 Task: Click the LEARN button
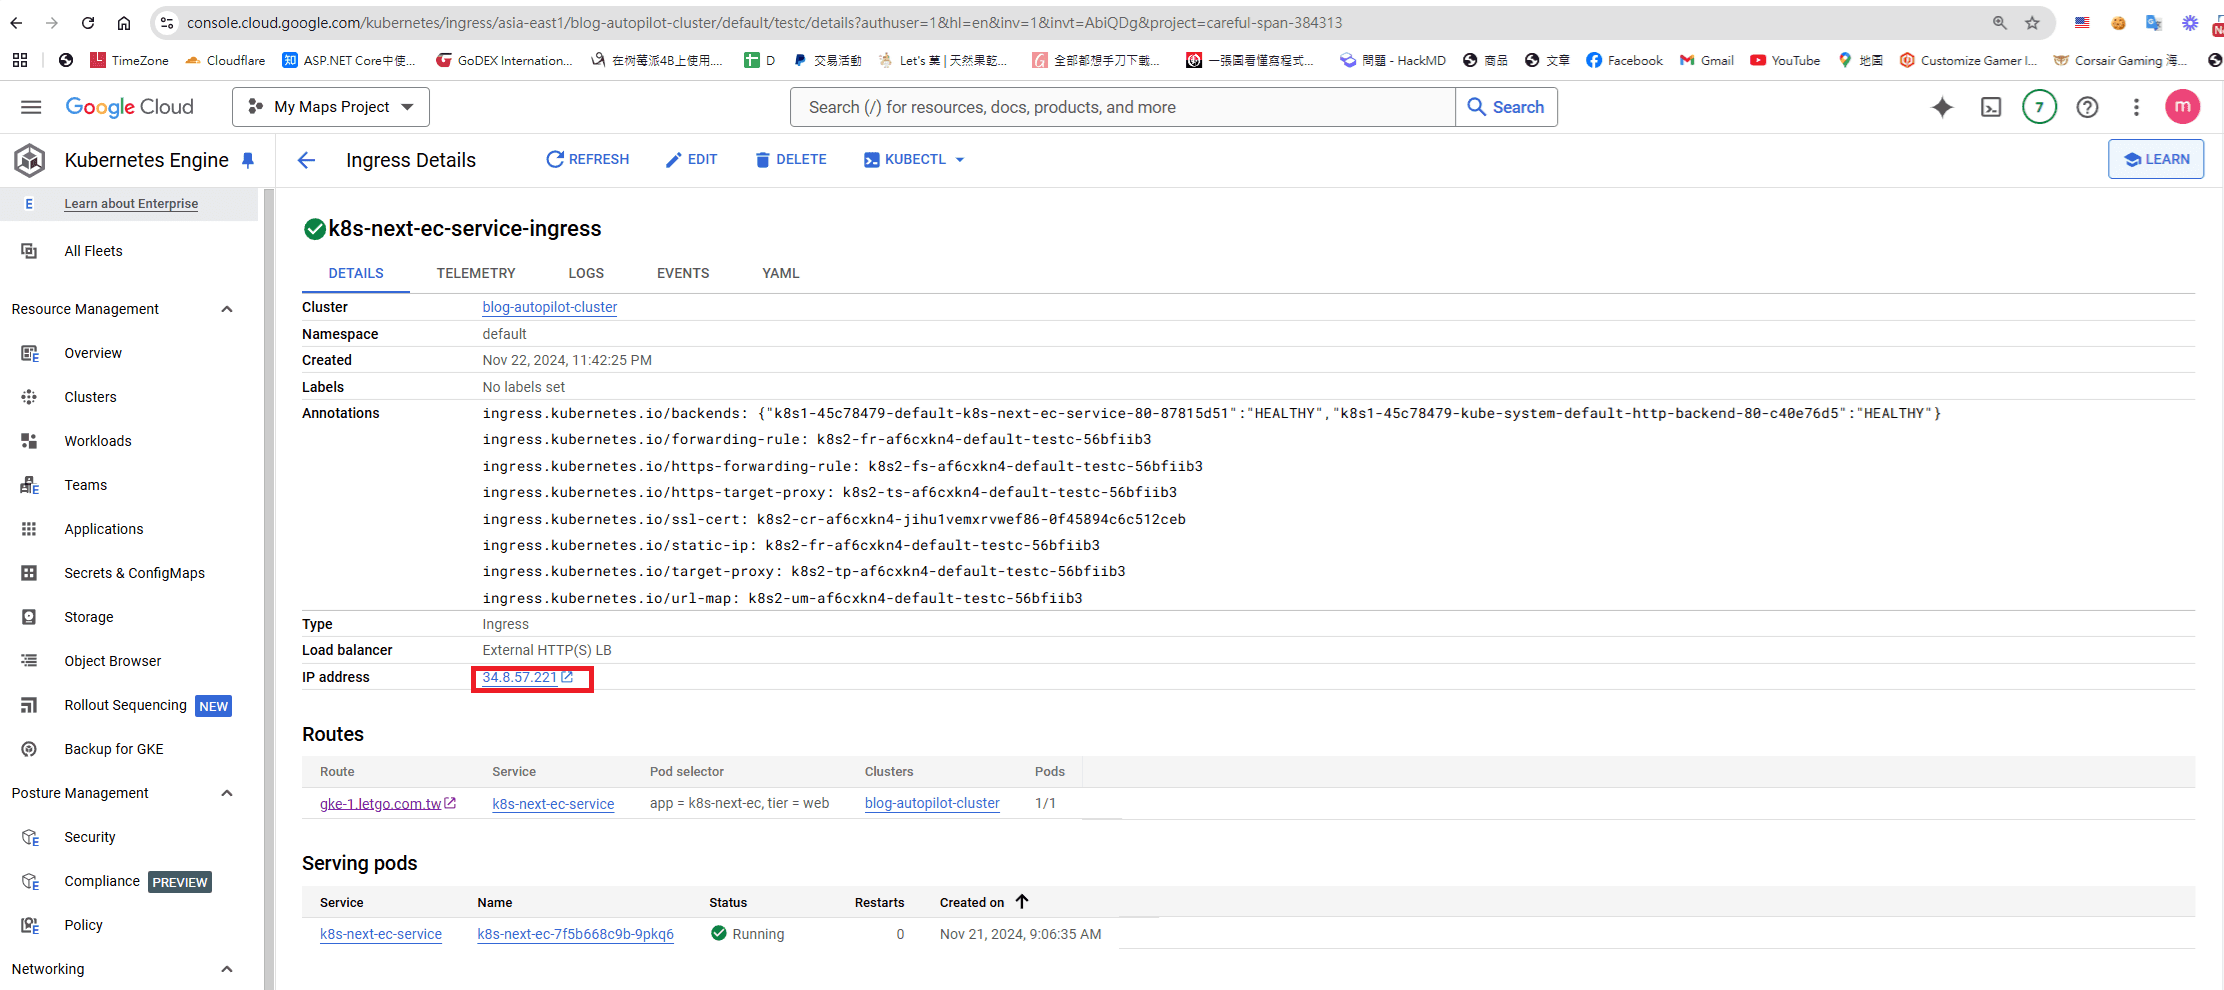tap(2156, 159)
